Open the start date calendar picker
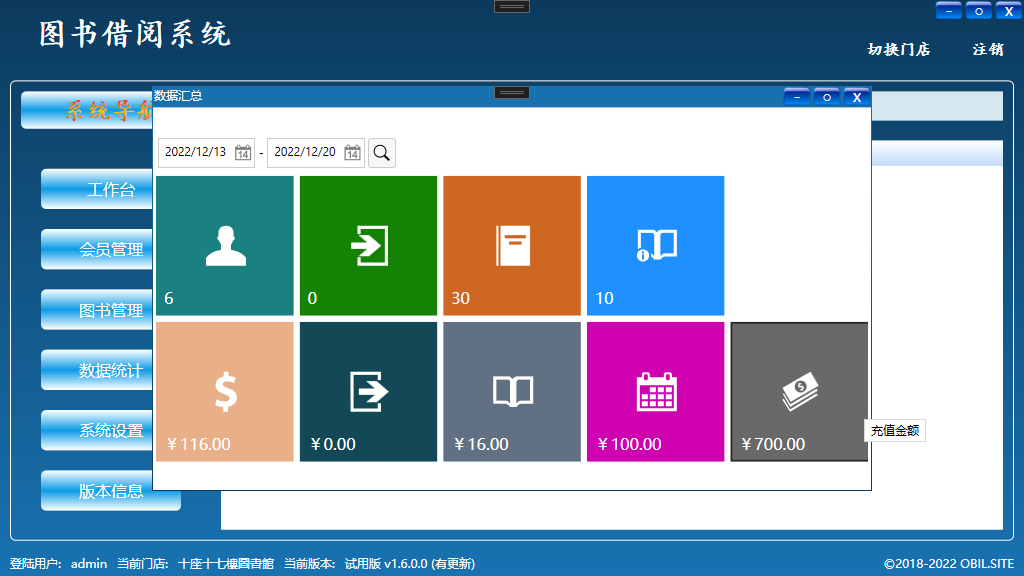Screen dimensions: 1024x576 (243, 153)
